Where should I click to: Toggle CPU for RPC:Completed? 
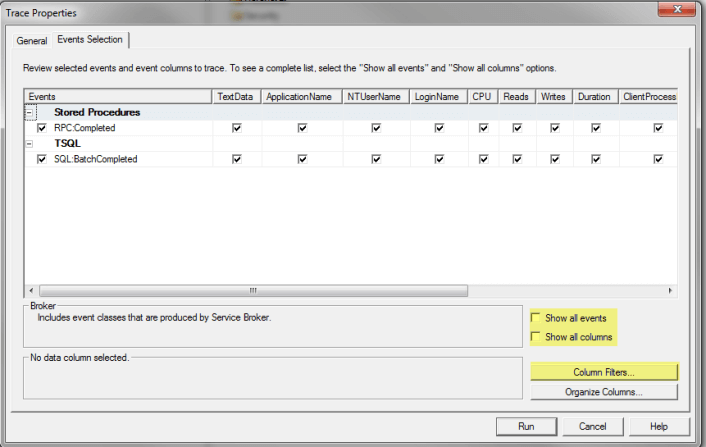(484, 128)
